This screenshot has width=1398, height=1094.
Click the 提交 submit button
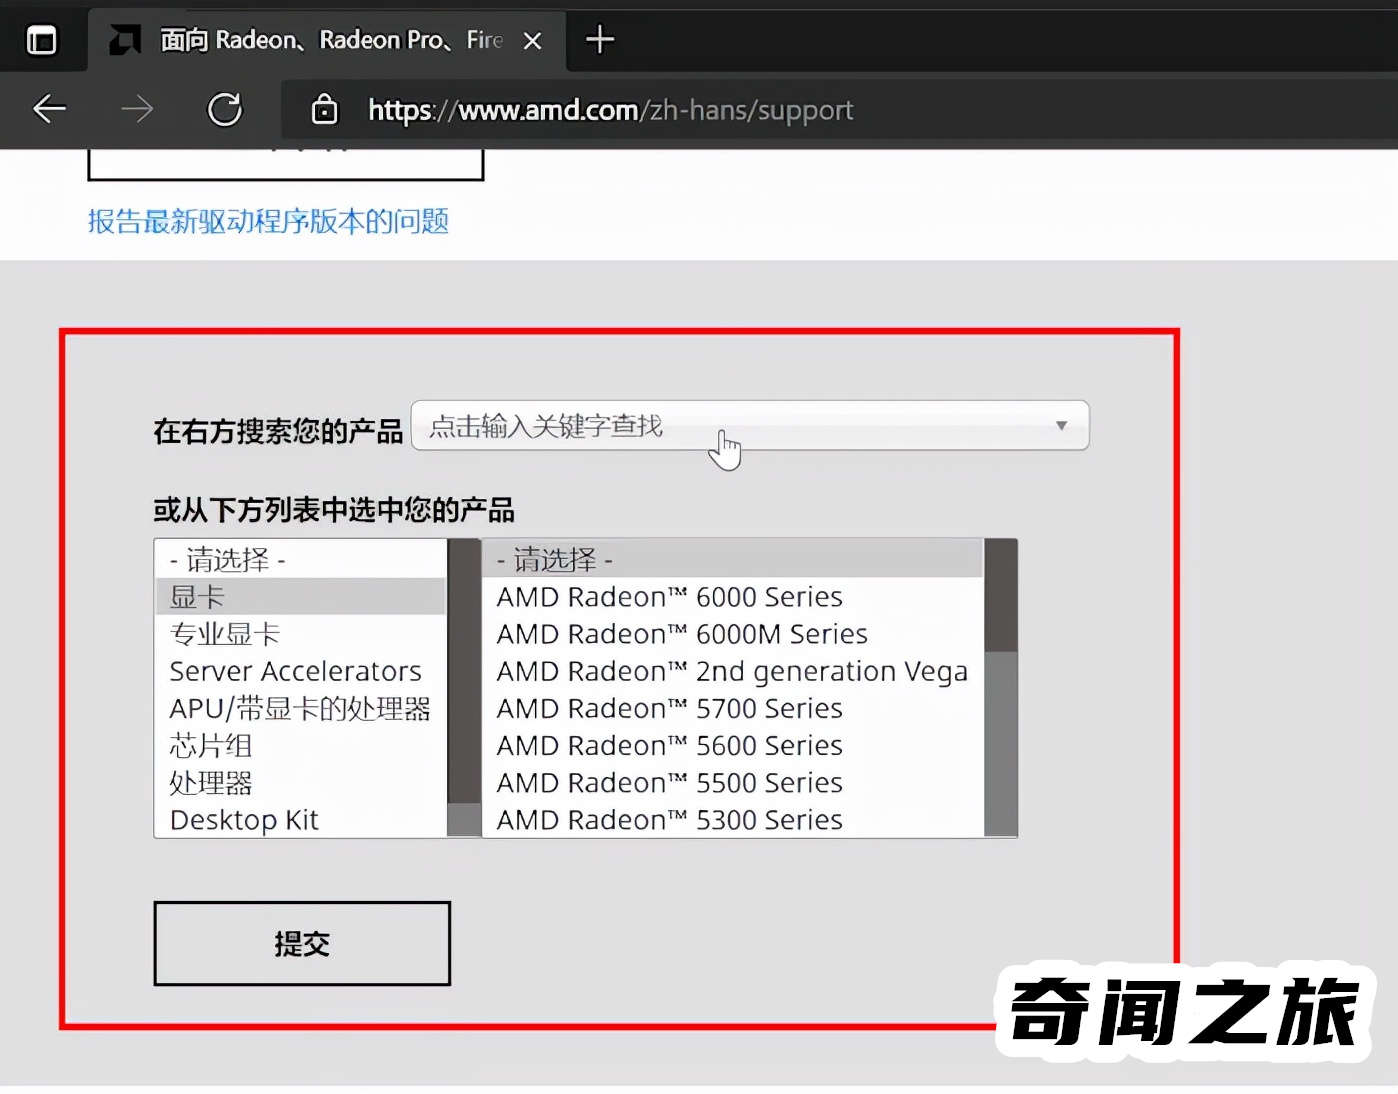[302, 943]
